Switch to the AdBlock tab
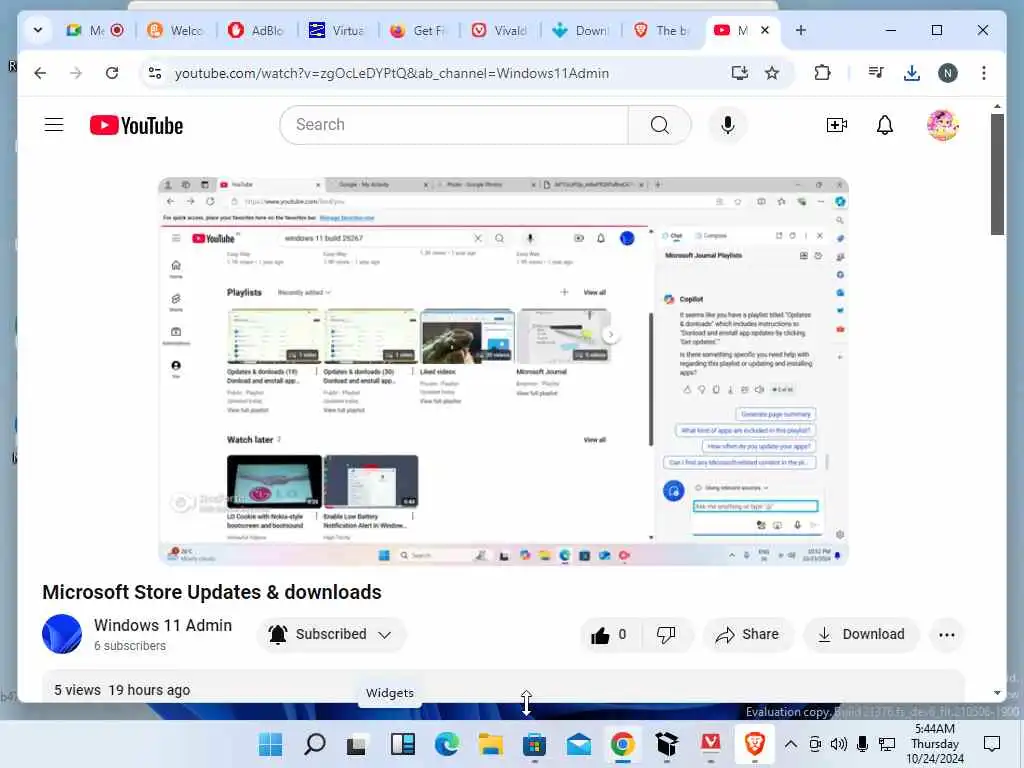This screenshot has width=1024, height=768. (x=256, y=30)
